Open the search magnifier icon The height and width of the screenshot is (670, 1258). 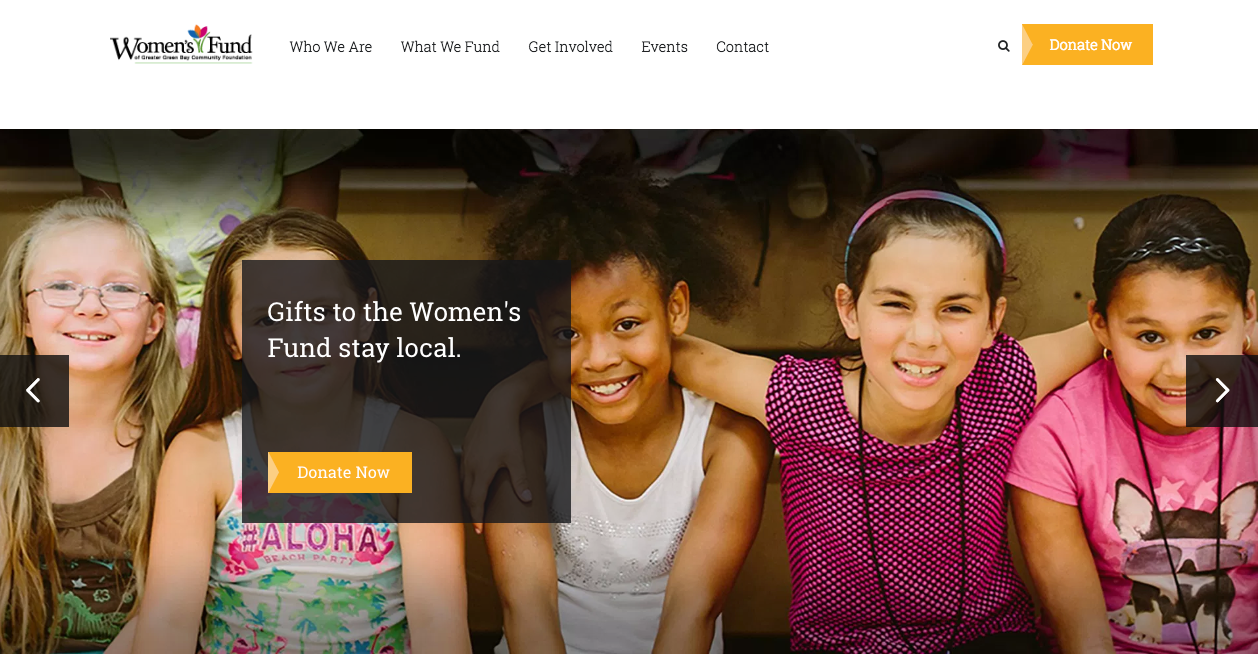click(x=1003, y=46)
